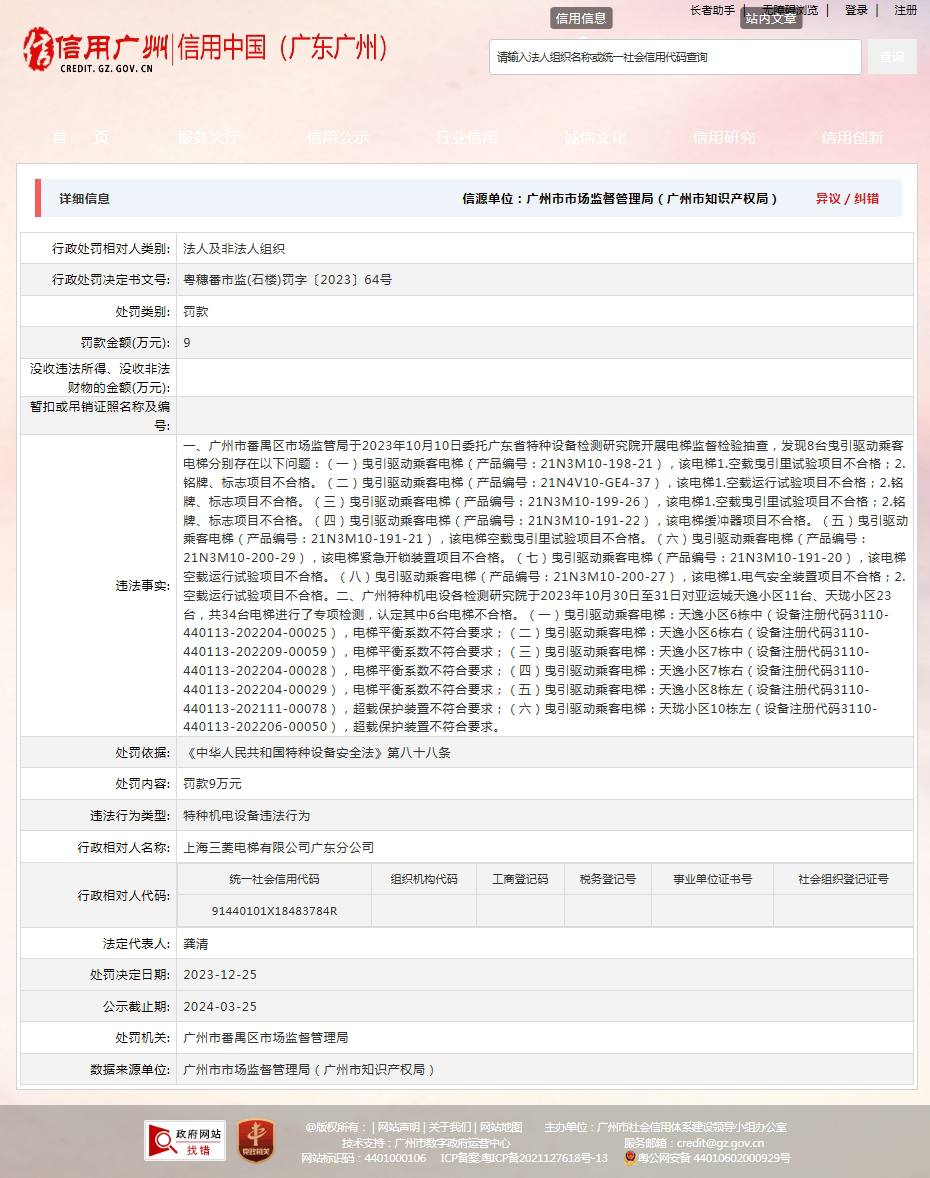930x1178 pixels.
Task: Open the 网站地图 footer link
Action: click(x=500, y=1127)
